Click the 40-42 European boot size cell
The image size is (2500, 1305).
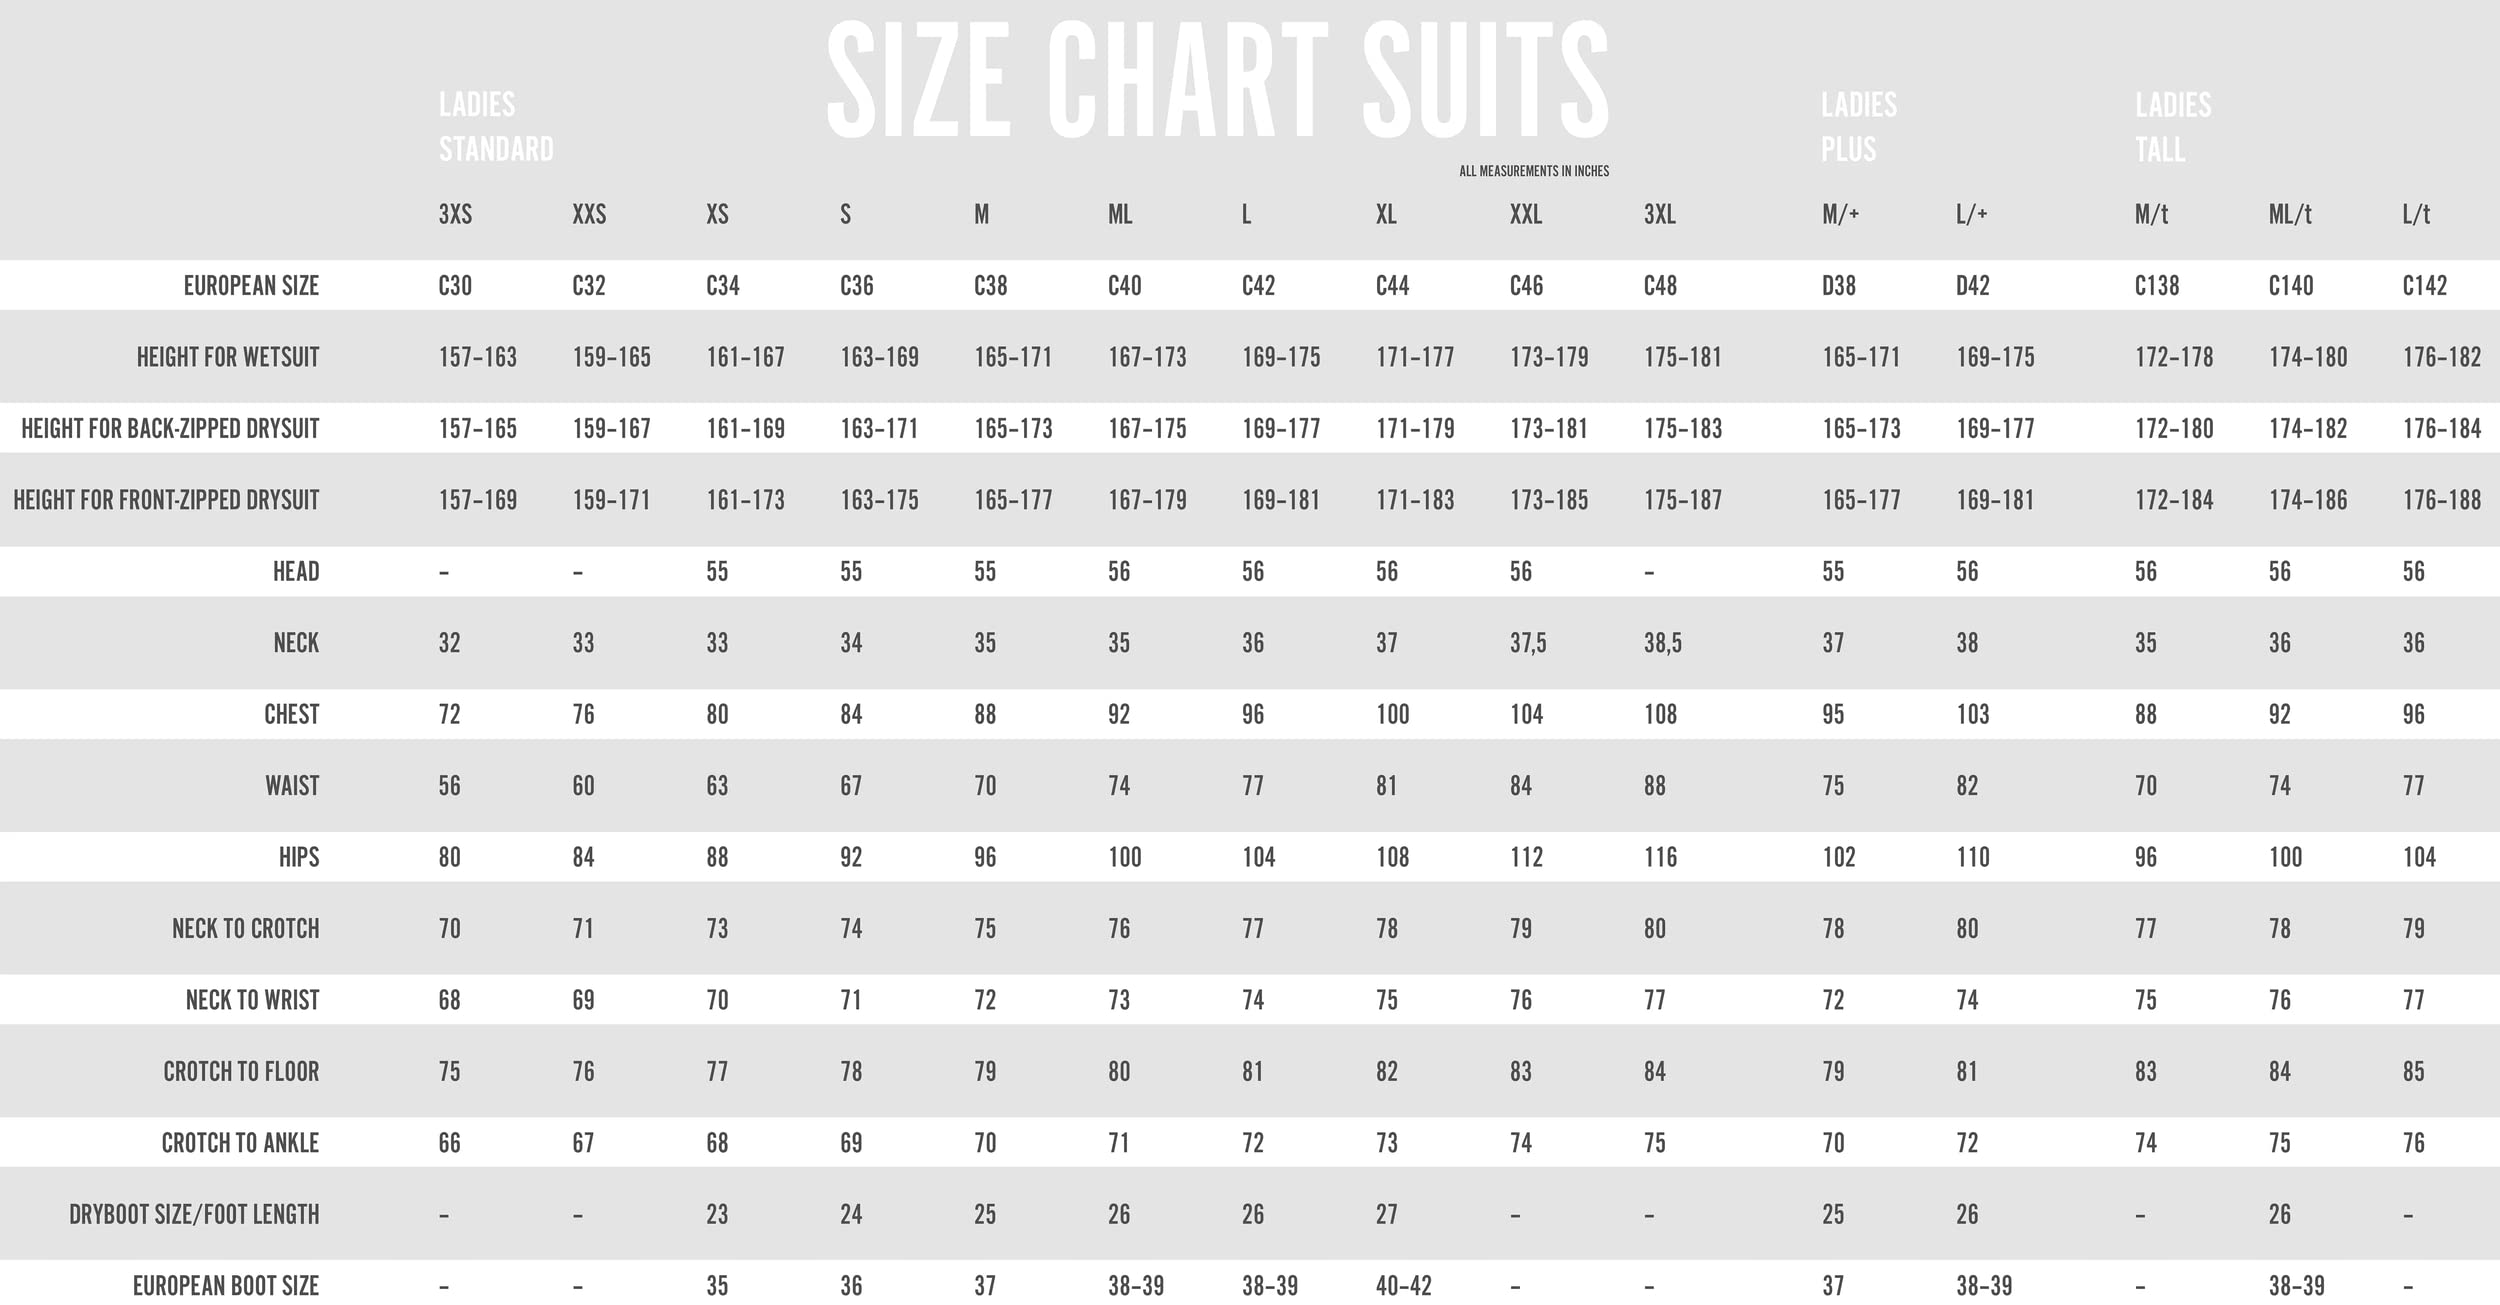1403,1286
